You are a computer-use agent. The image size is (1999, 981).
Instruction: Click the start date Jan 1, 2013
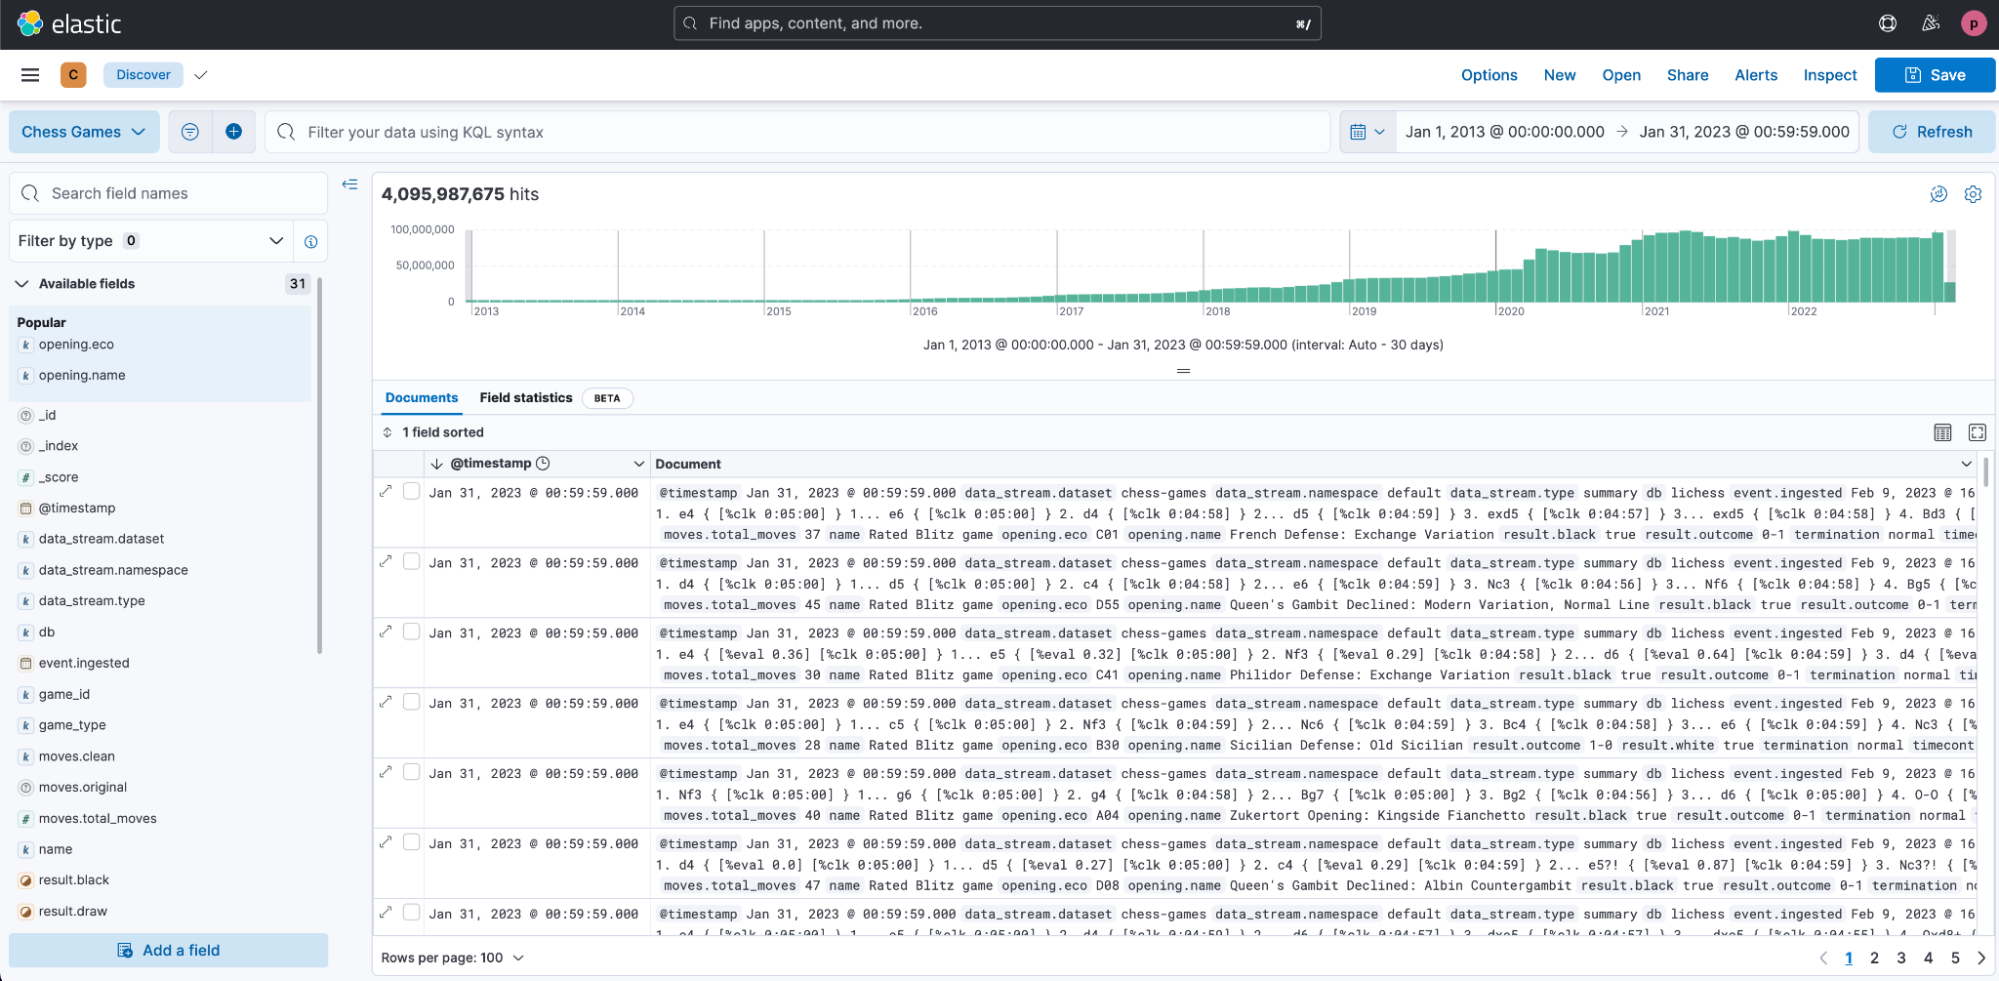[x=1504, y=132]
